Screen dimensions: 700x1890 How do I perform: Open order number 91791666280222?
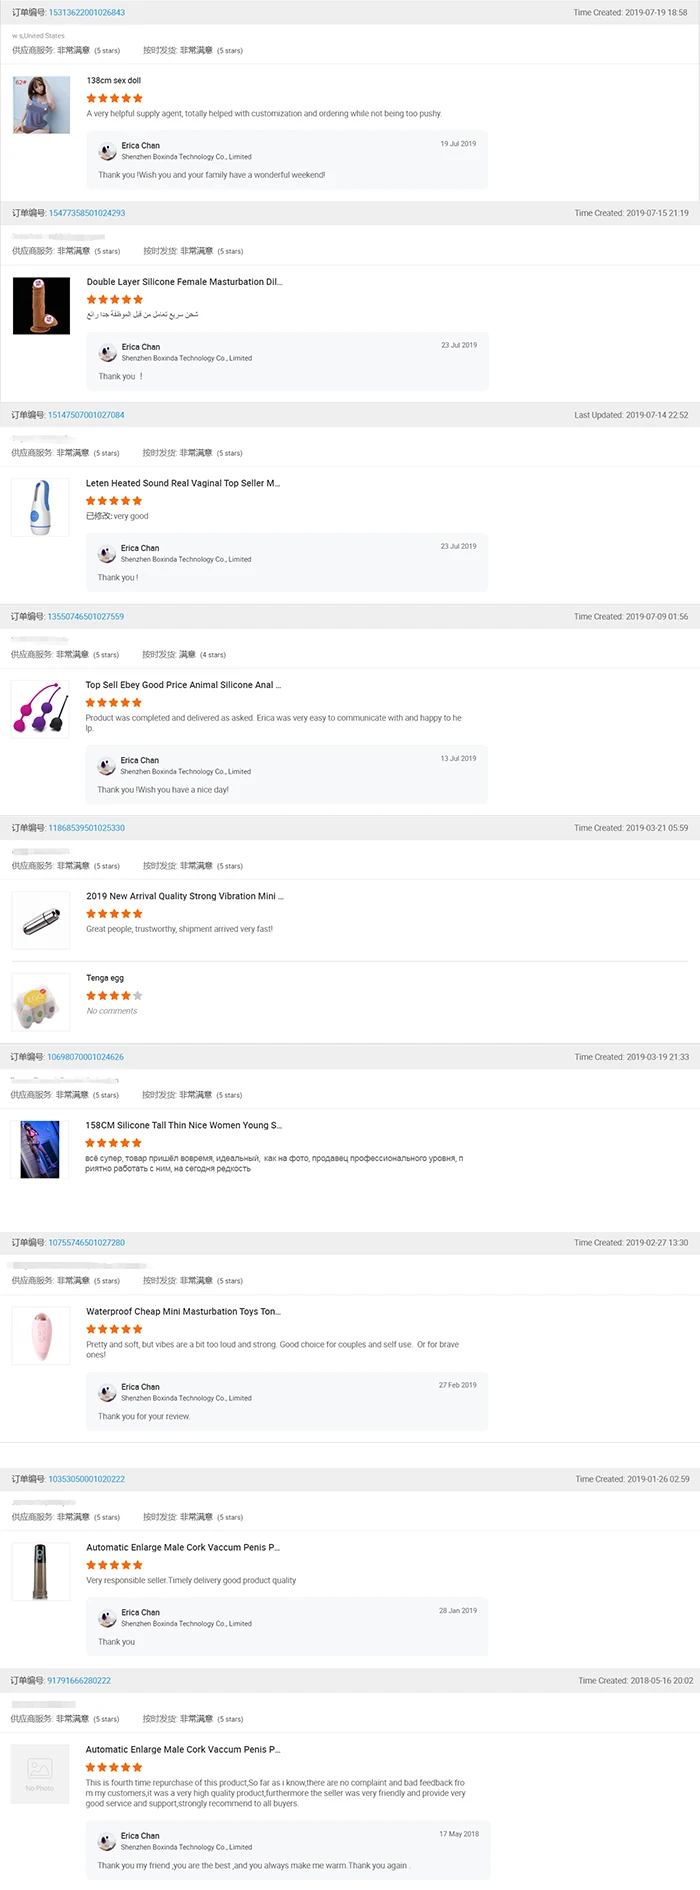(79, 1681)
